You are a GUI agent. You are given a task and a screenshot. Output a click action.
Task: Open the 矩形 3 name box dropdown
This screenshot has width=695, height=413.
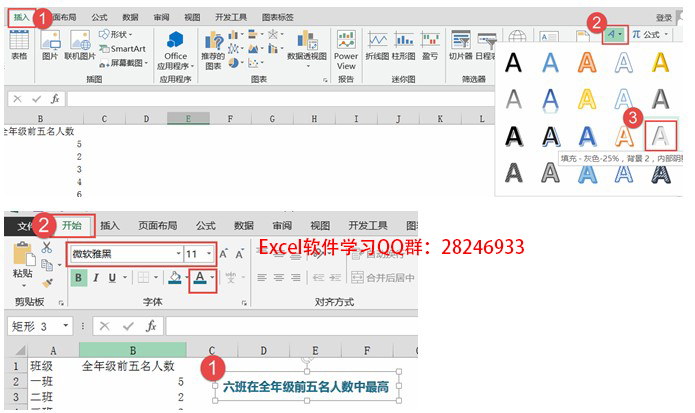[x=66, y=326]
